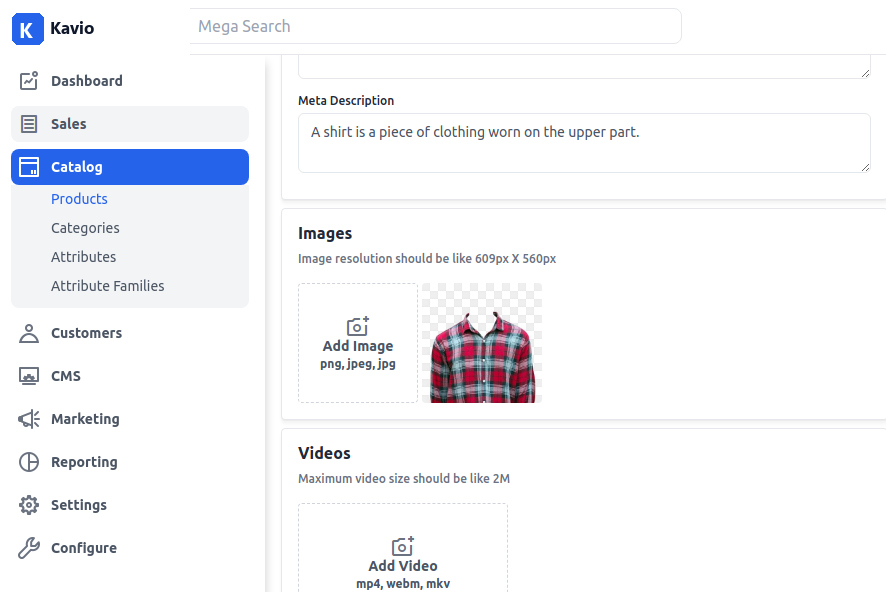
Task: Open the CMS menu entry
Action: pyautogui.click(x=130, y=376)
